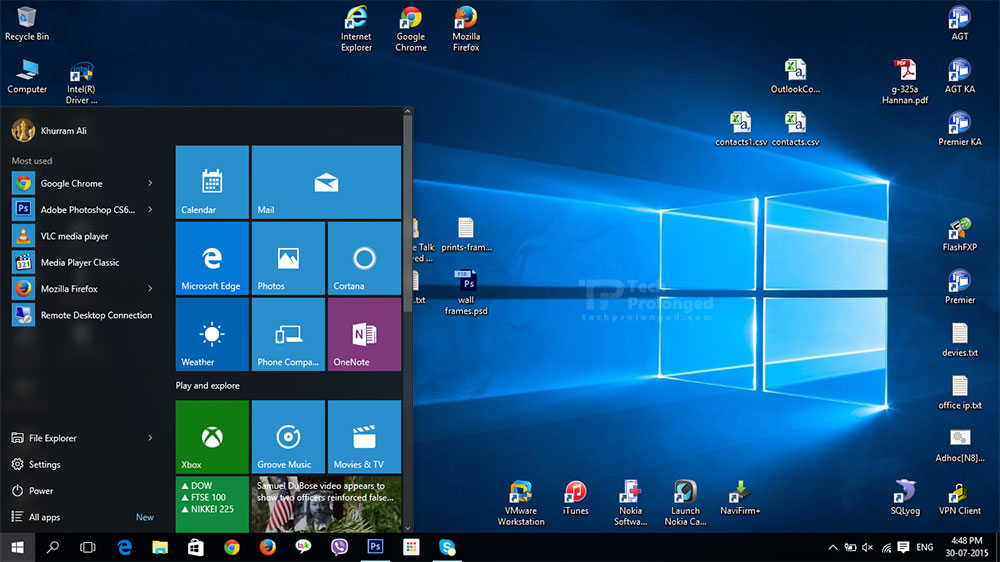Select the contacts1.csv file
This screenshot has width=1000, height=562.
click(740, 129)
